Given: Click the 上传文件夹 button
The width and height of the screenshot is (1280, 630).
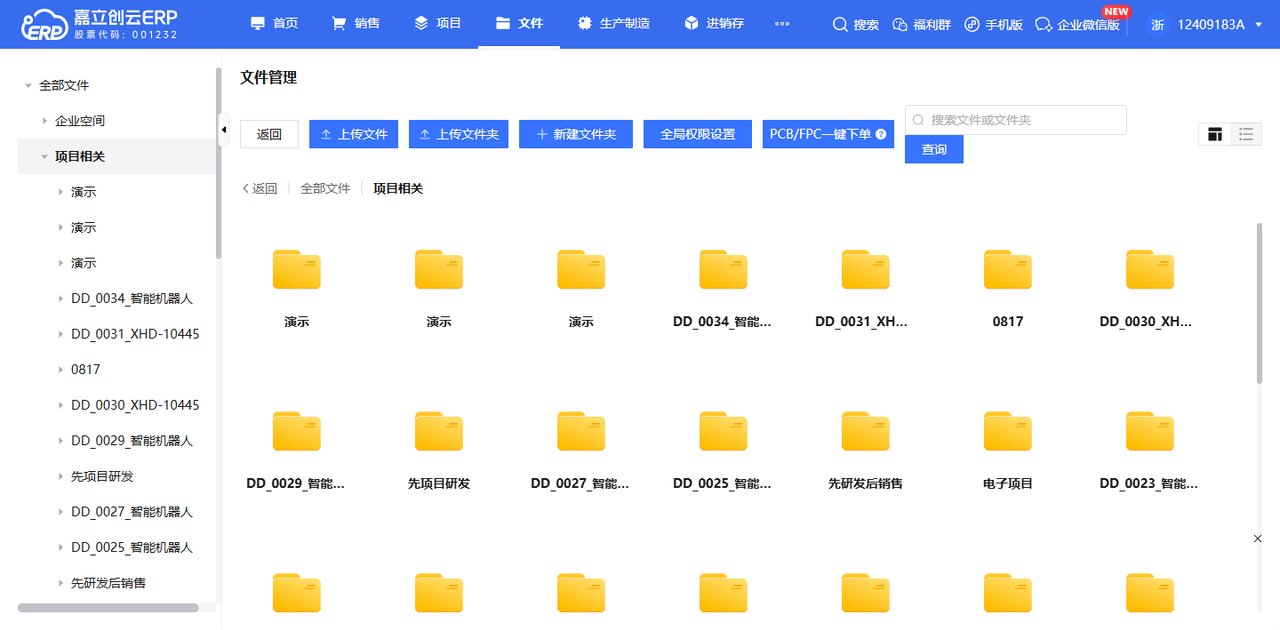Looking at the screenshot, I should (459, 134).
